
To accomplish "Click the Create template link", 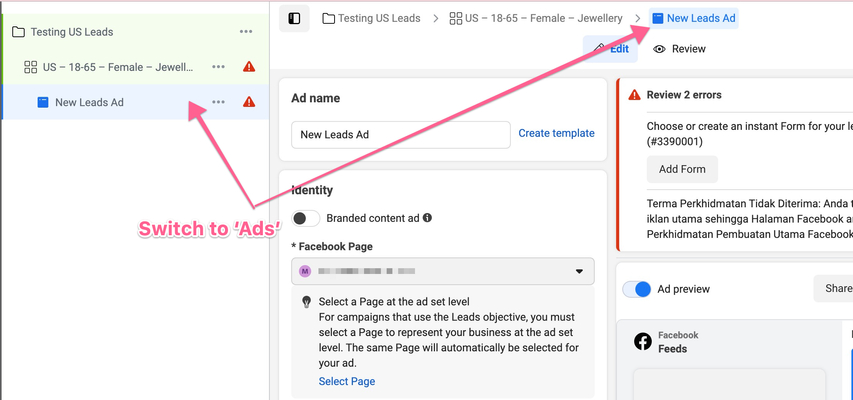I will pos(556,133).
